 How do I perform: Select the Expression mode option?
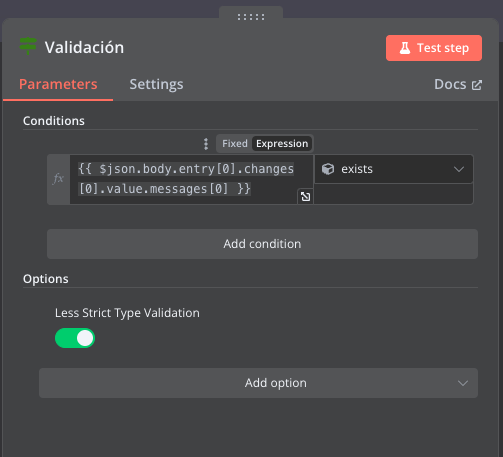pyautogui.click(x=282, y=144)
